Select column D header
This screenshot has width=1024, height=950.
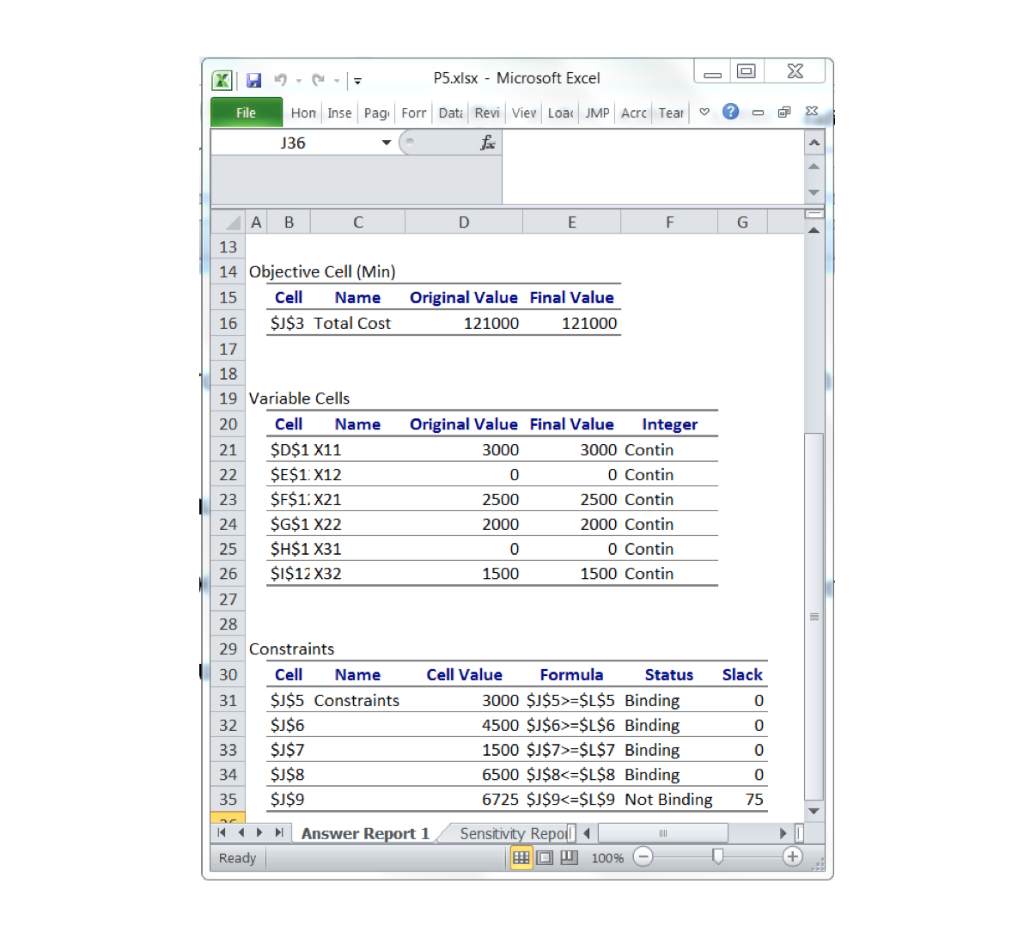[464, 223]
